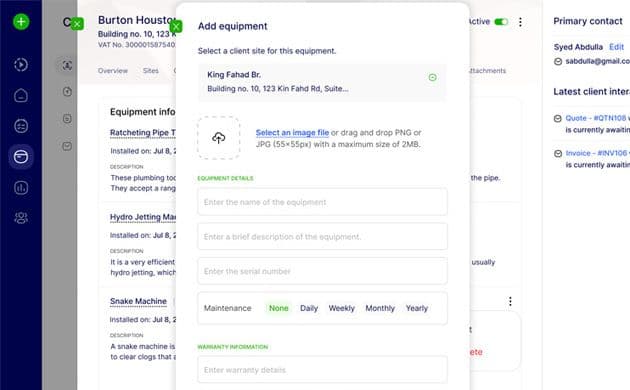
Task: Open the Invoice #INV106 link
Action: [x=597, y=153]
